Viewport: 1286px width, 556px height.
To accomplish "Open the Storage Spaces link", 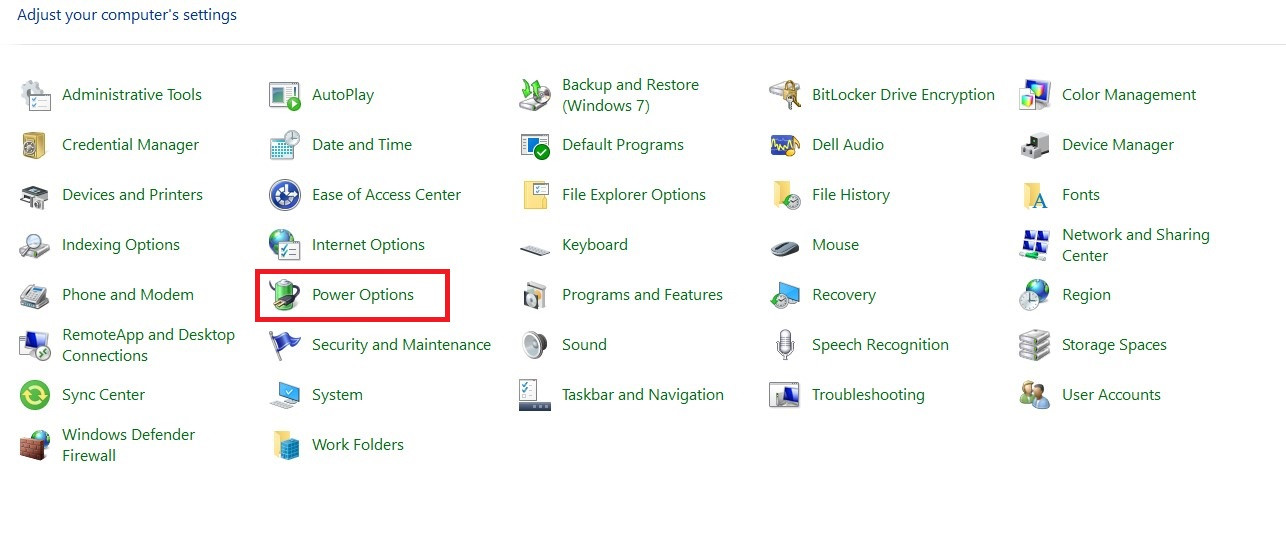I will (1114, 345).
